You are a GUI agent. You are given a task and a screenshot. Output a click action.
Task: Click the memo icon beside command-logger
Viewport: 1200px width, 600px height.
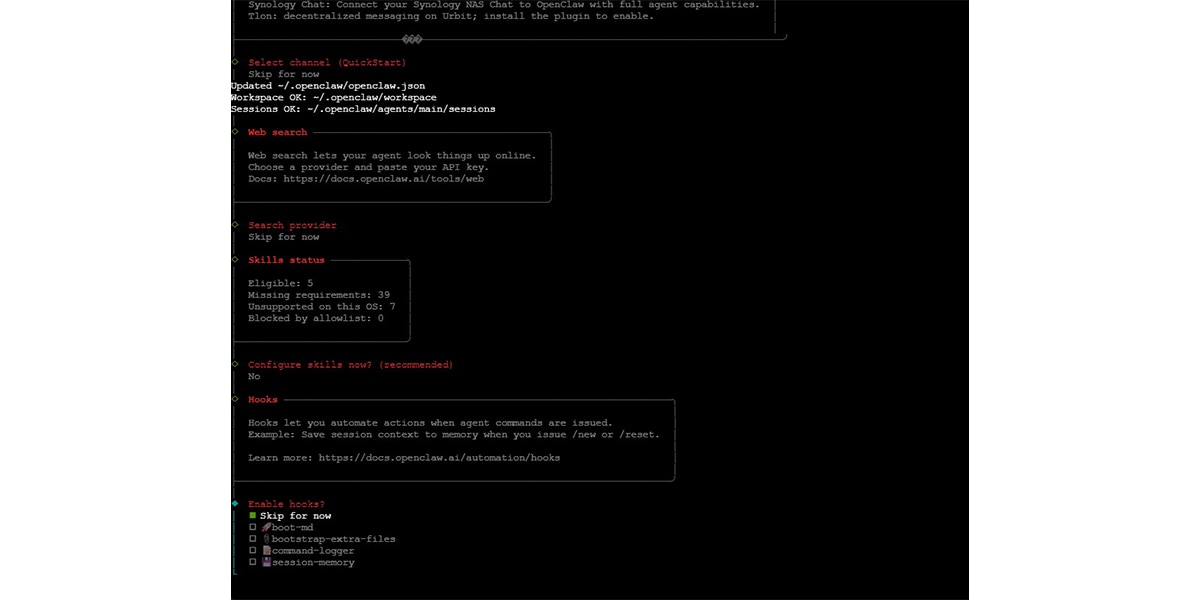click(x=265, y=550)
